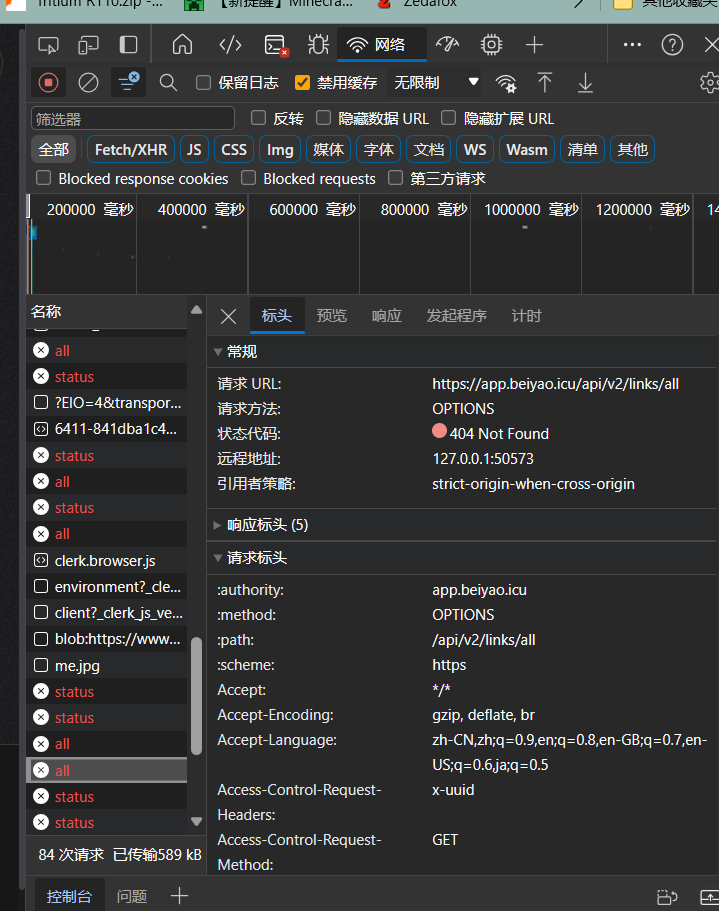
Task: Sort by the 名称 column header
Action: coord(107,311)
